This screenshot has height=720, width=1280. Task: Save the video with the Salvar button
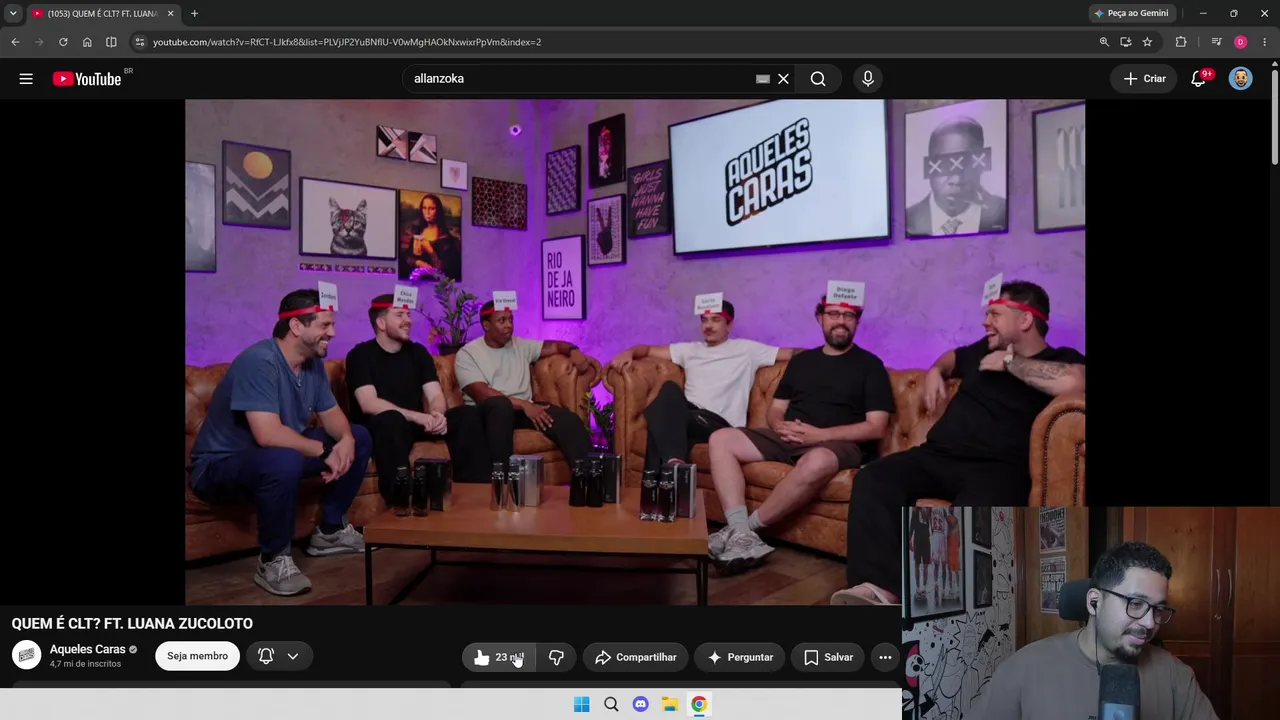828,657
